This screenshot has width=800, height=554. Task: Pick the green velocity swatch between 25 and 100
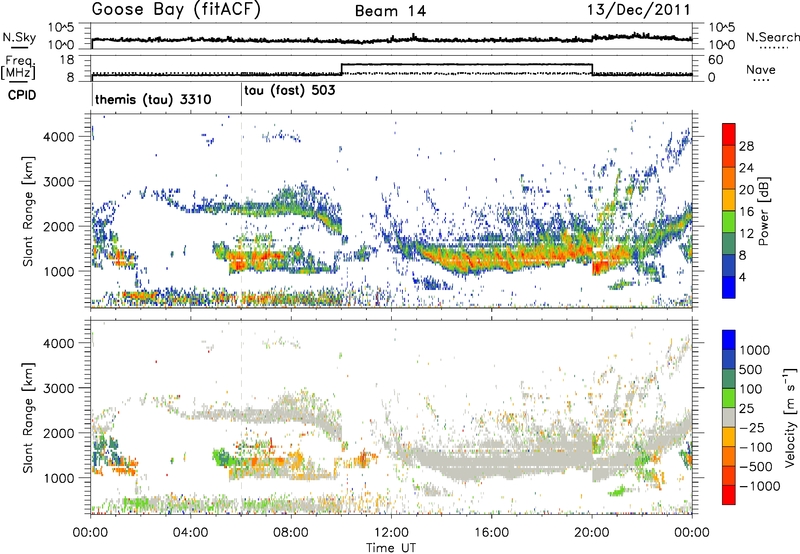coord(729,398)
